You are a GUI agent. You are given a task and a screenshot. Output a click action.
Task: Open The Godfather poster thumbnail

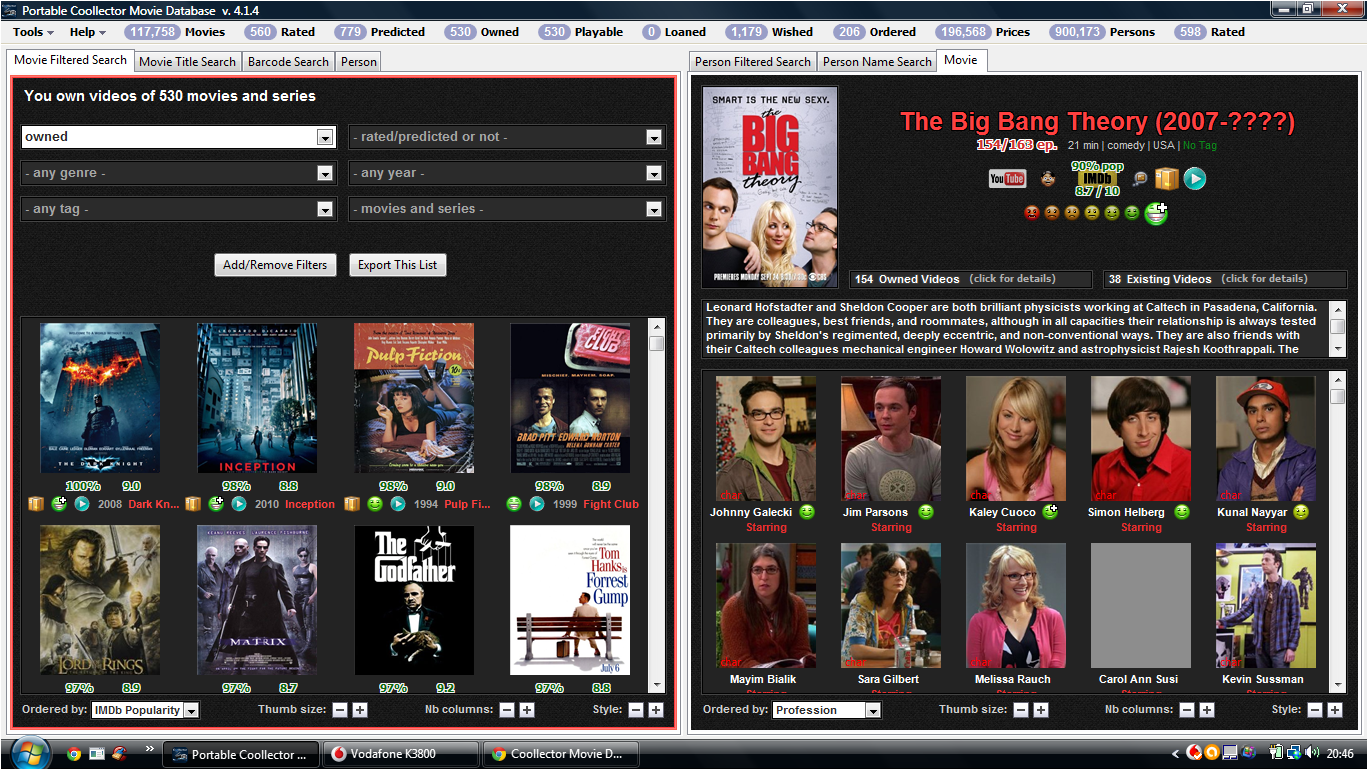[x=414, y=600]
